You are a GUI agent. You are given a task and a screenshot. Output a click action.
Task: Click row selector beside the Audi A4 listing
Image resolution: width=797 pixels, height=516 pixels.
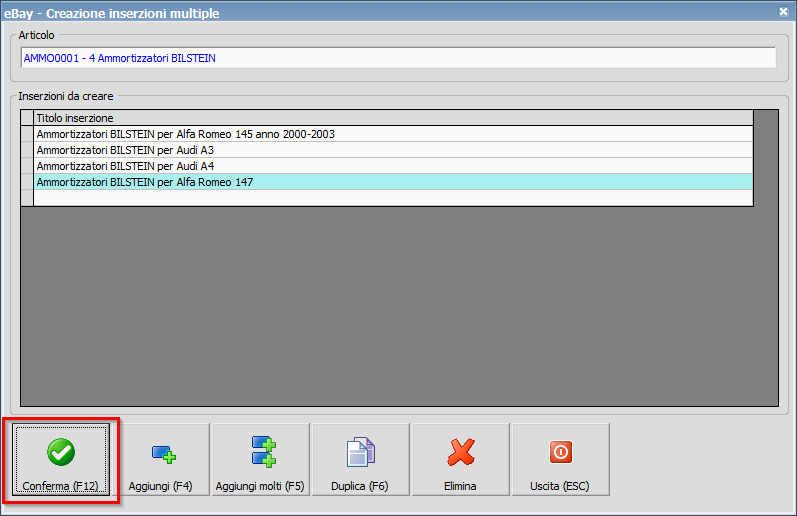(27, 166)
